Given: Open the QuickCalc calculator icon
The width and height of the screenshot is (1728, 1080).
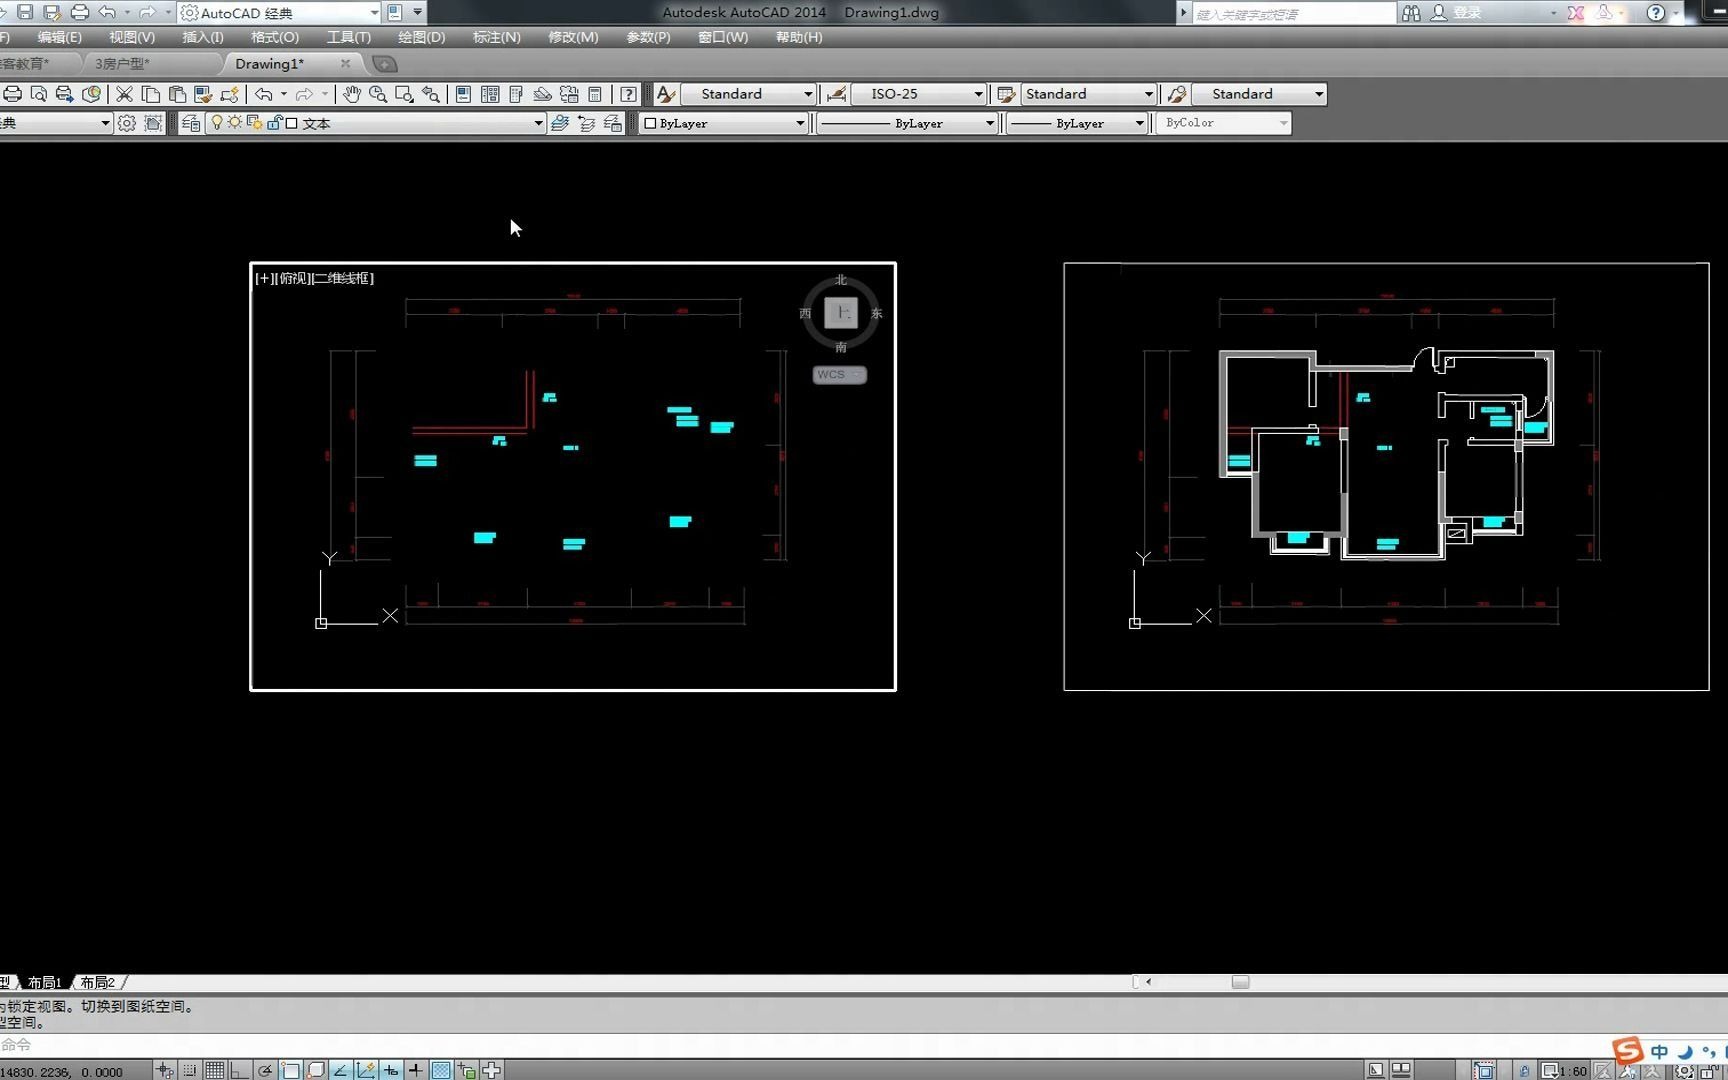Looking at the screenshot, I should point(595,94).
